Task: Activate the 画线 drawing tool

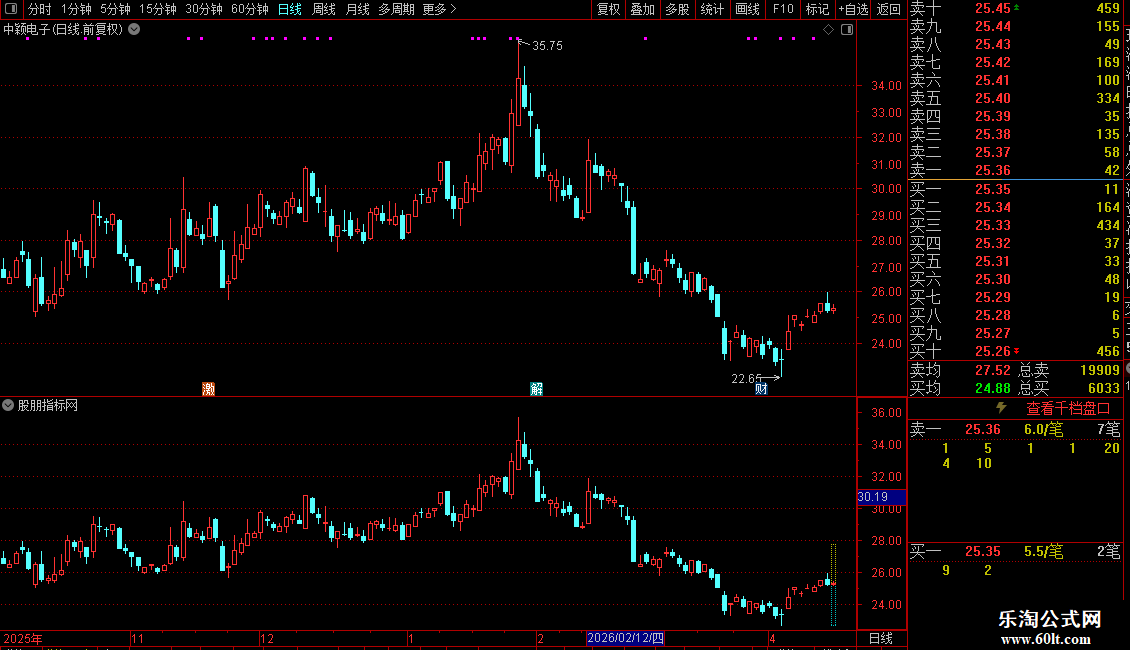Action: click(747, 9)
